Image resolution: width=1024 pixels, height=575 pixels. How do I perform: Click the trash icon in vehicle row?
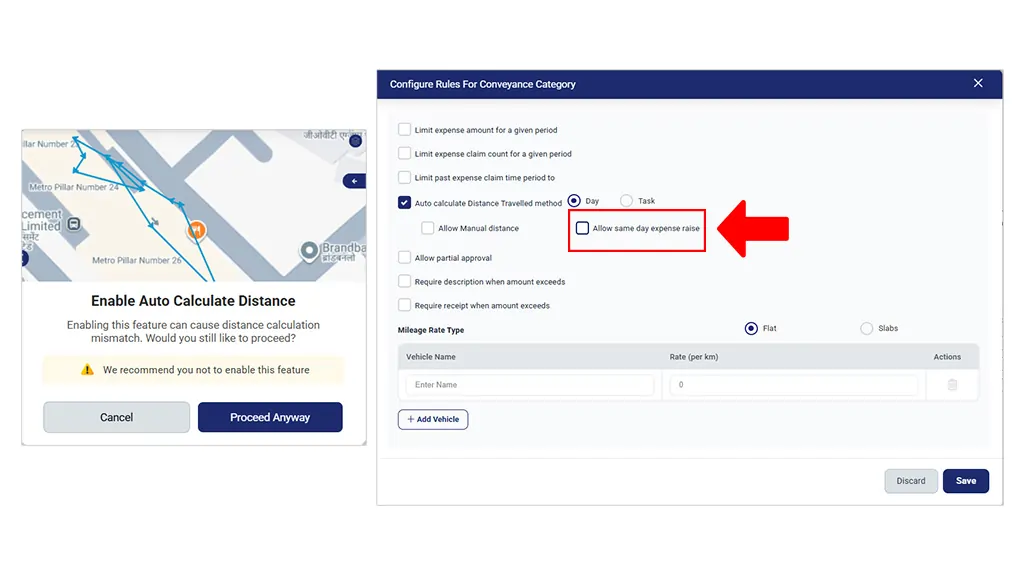(x=952, y=385)
